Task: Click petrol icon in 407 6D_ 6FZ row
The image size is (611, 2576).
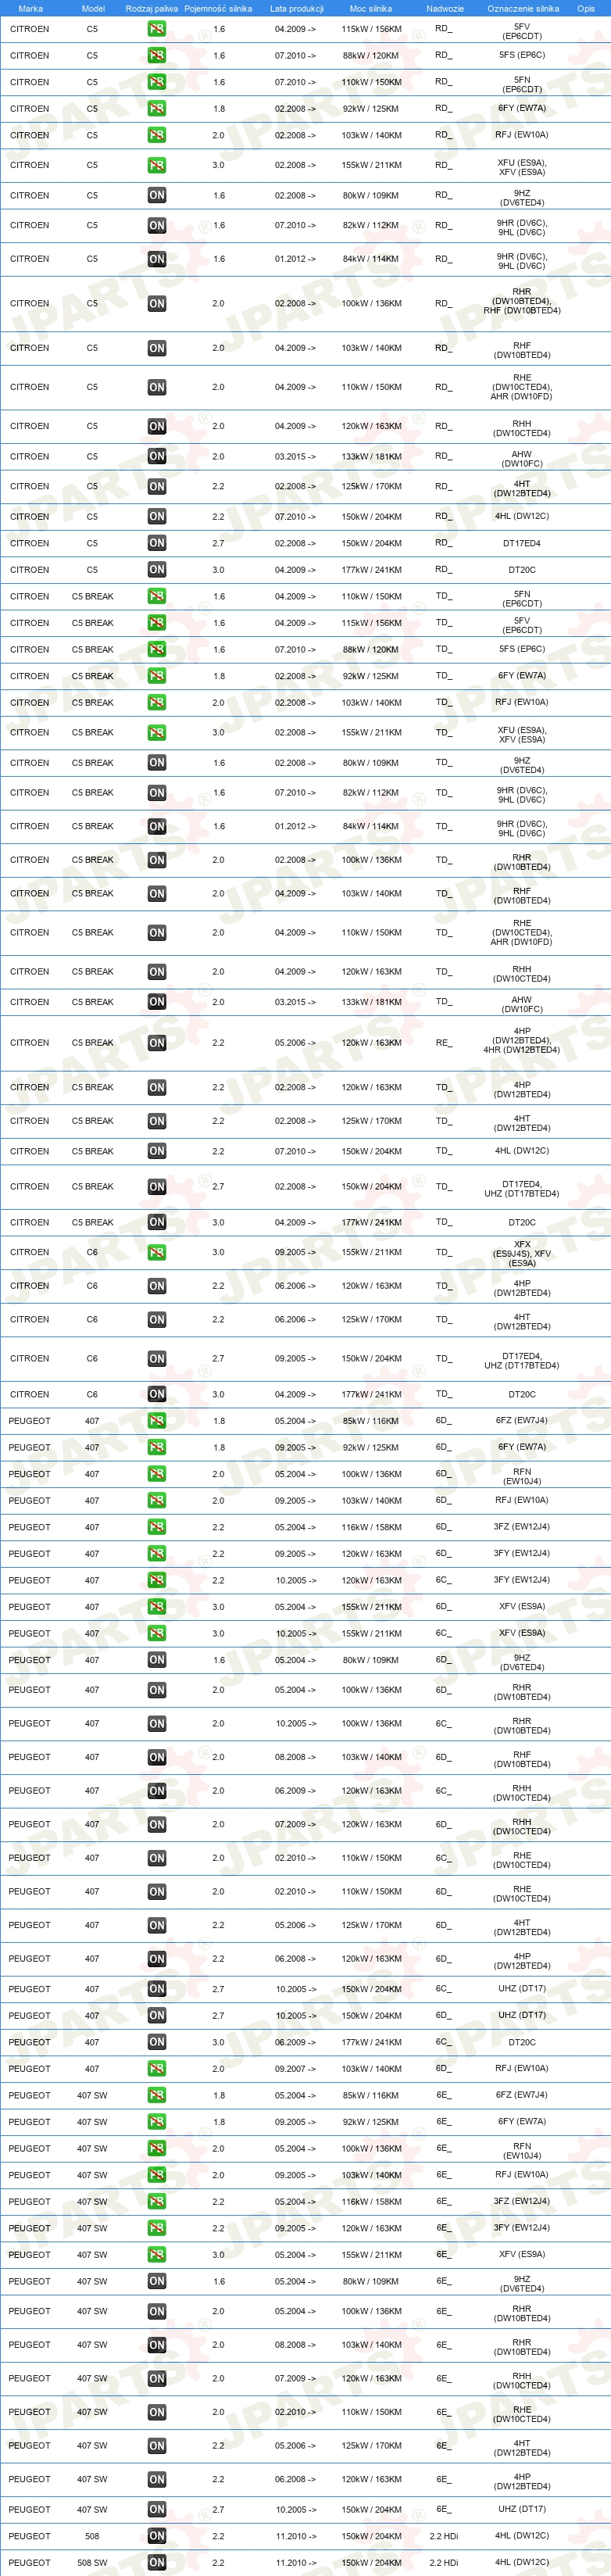Action: pyautogui.click(x=157, y=1421)
